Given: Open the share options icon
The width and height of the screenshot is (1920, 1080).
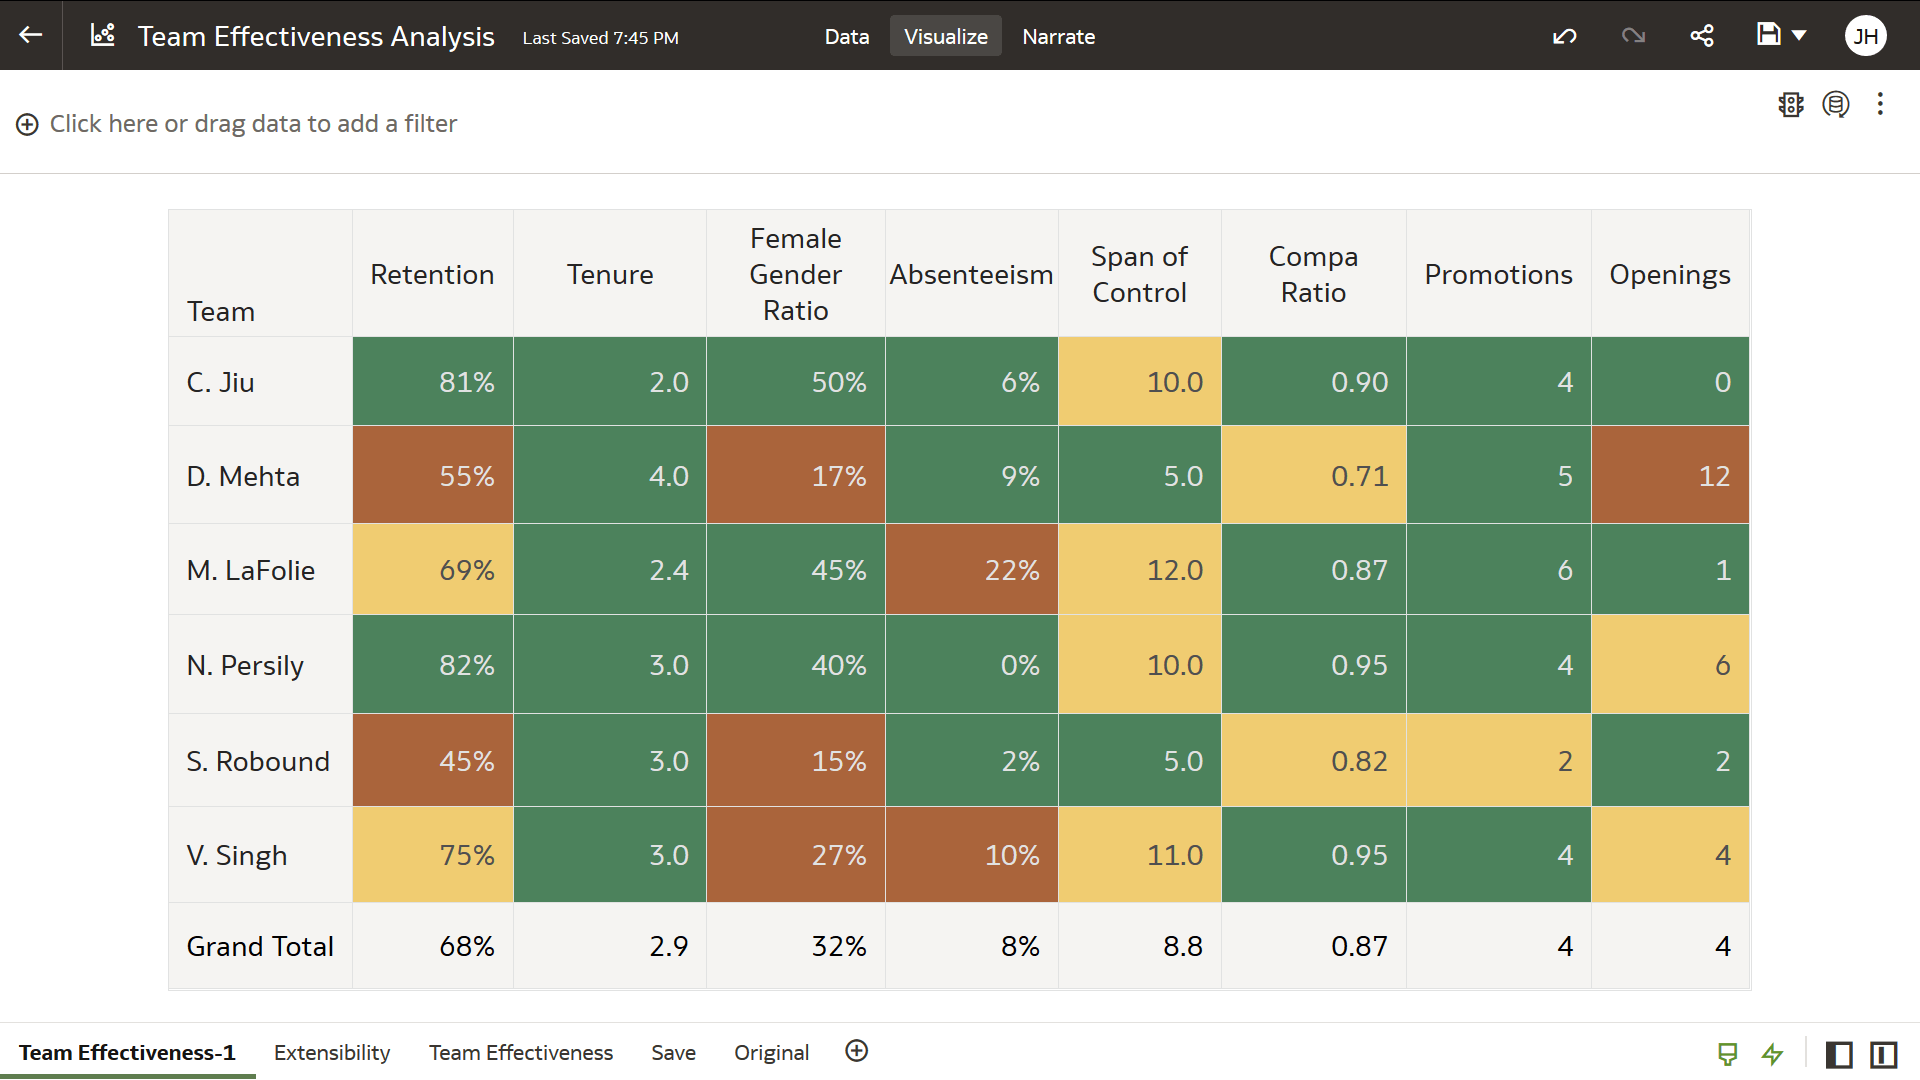Looking at the screenshot, I should [1702, 35].
